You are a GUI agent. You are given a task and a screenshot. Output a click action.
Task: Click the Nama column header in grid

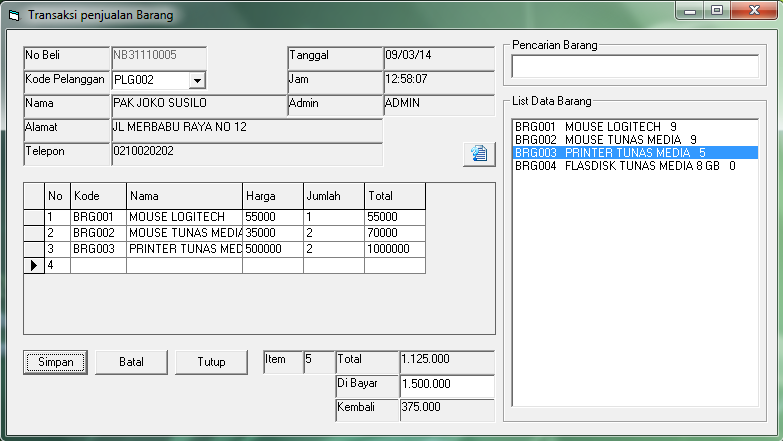click(184, 196)
